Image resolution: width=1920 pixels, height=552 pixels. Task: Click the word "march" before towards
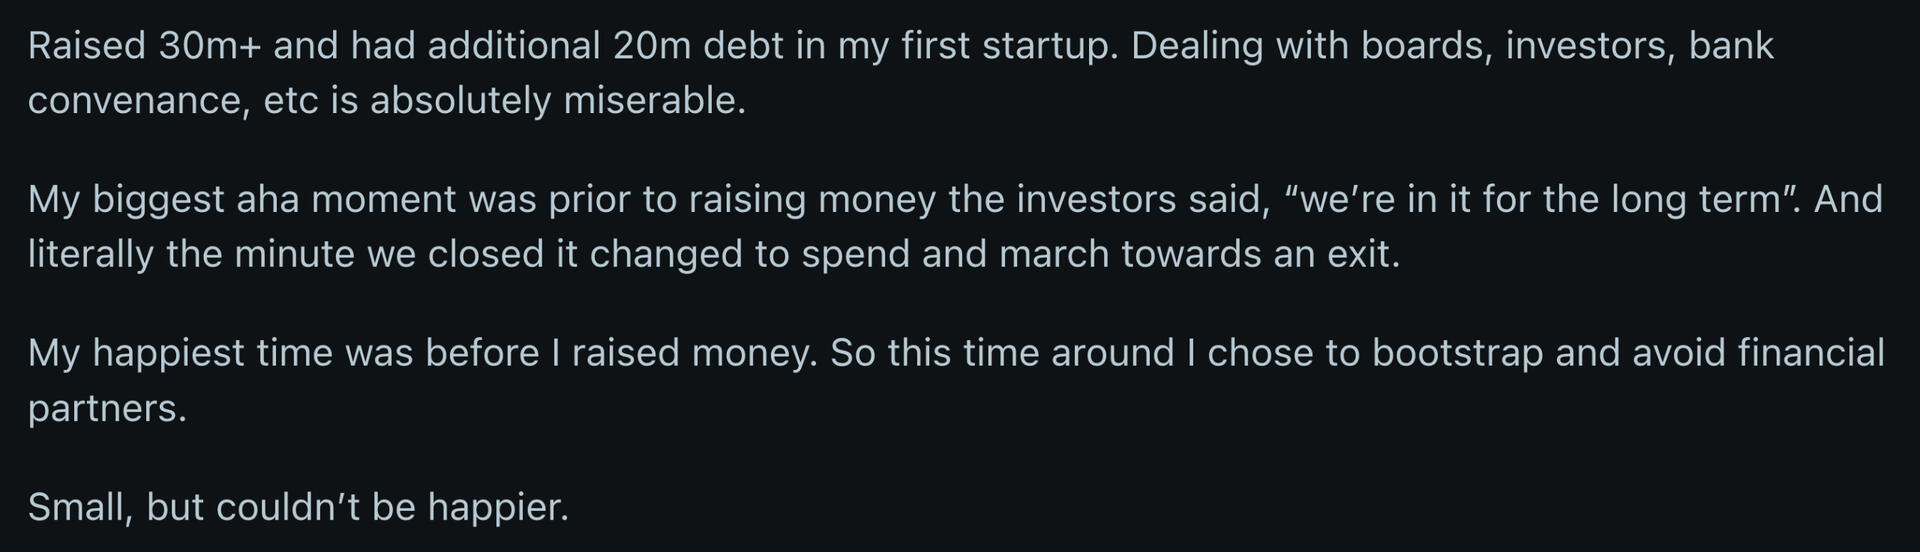pos(1054,254)
